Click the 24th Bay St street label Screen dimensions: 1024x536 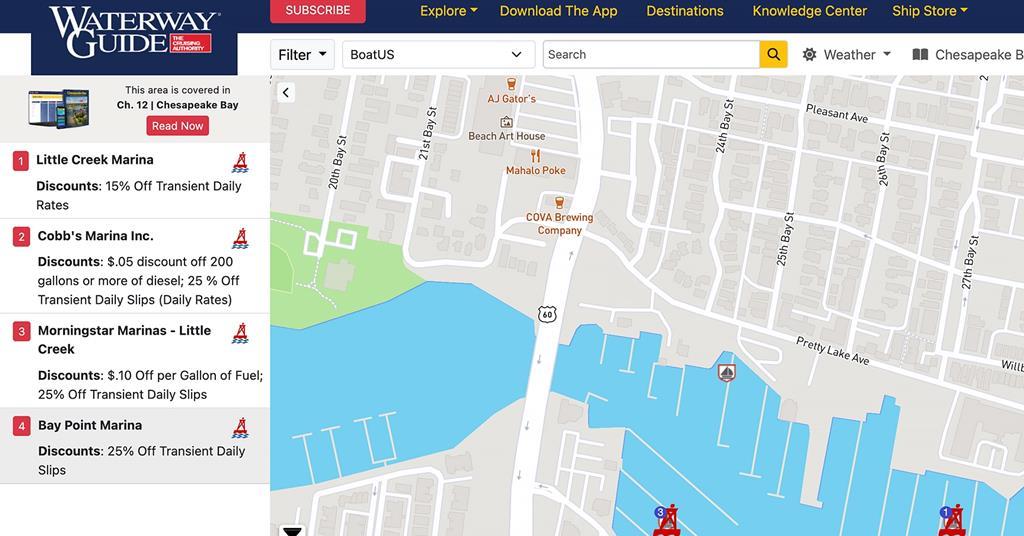(x=725, y=127)
